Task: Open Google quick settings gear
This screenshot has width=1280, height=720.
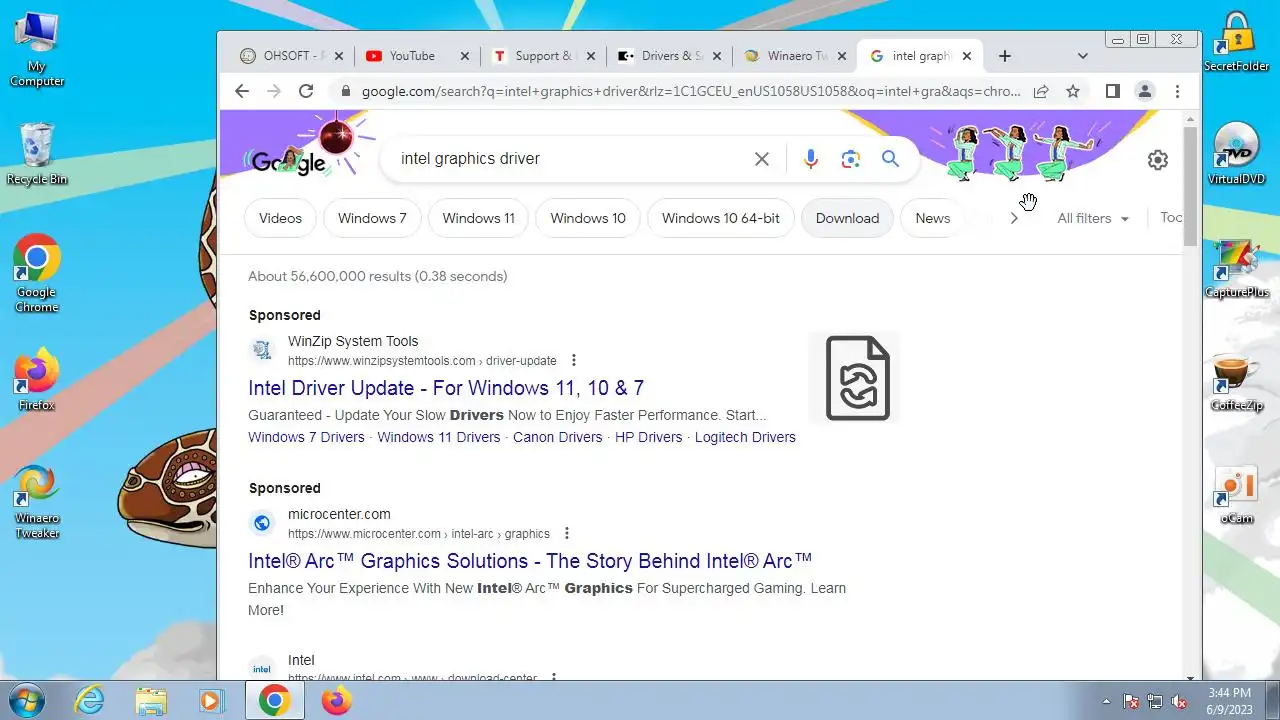Action: point(1157,160)
